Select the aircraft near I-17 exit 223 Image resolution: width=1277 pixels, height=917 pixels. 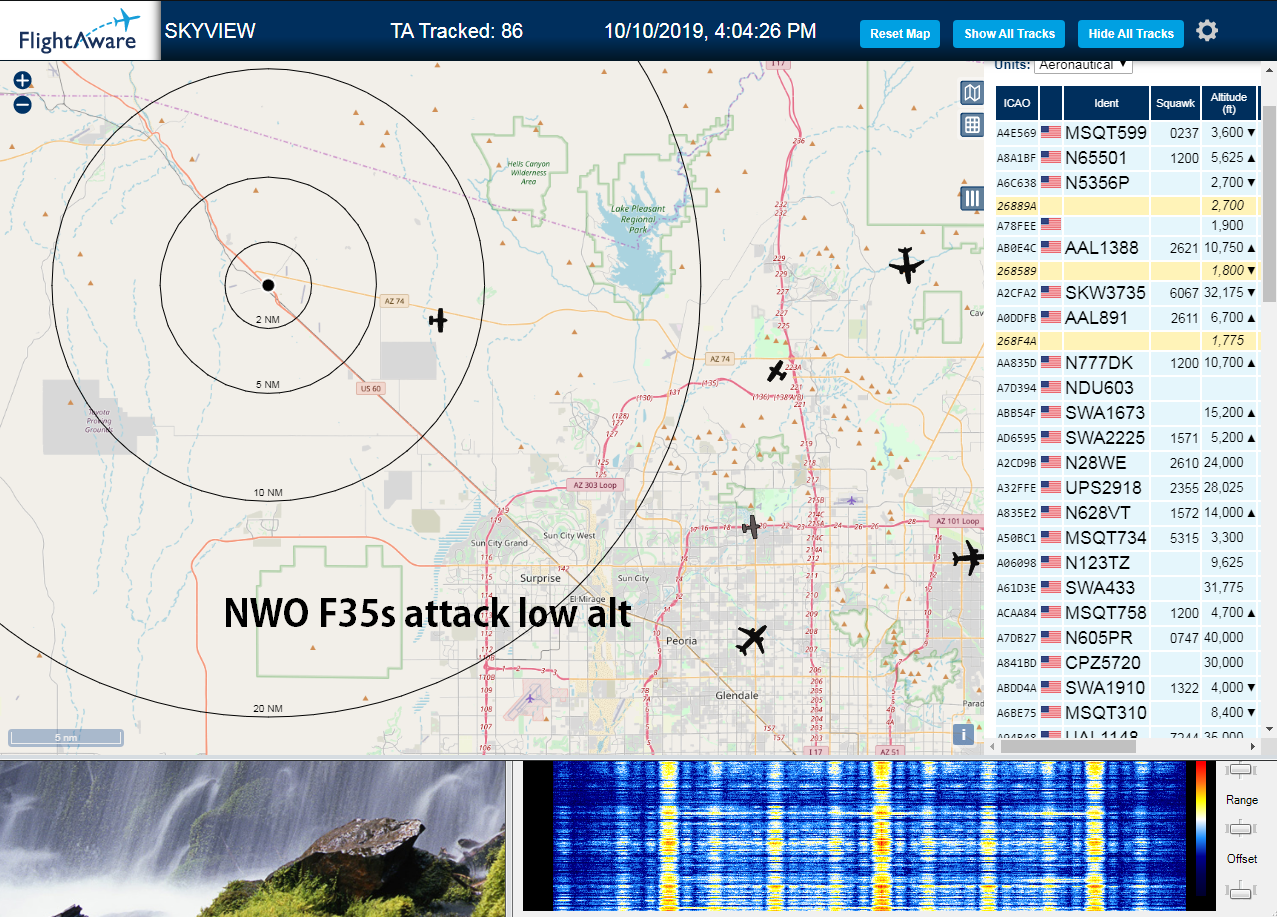777,371
